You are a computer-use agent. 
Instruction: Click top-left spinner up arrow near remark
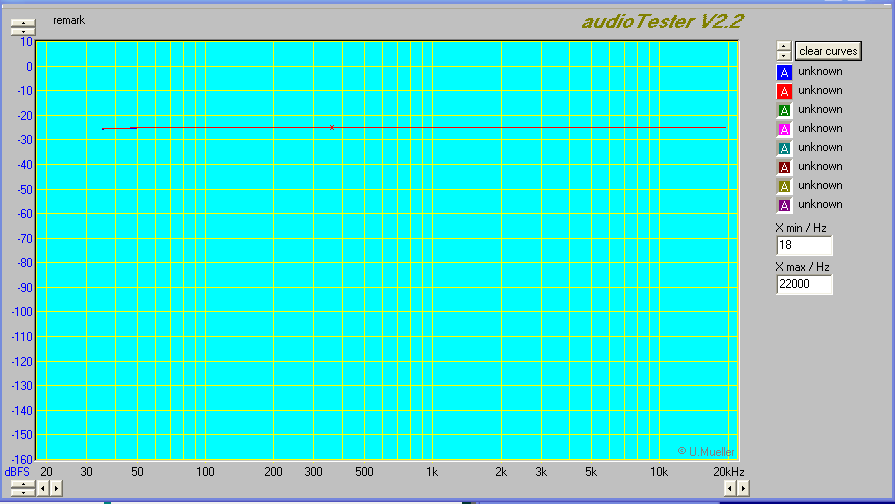23,23
